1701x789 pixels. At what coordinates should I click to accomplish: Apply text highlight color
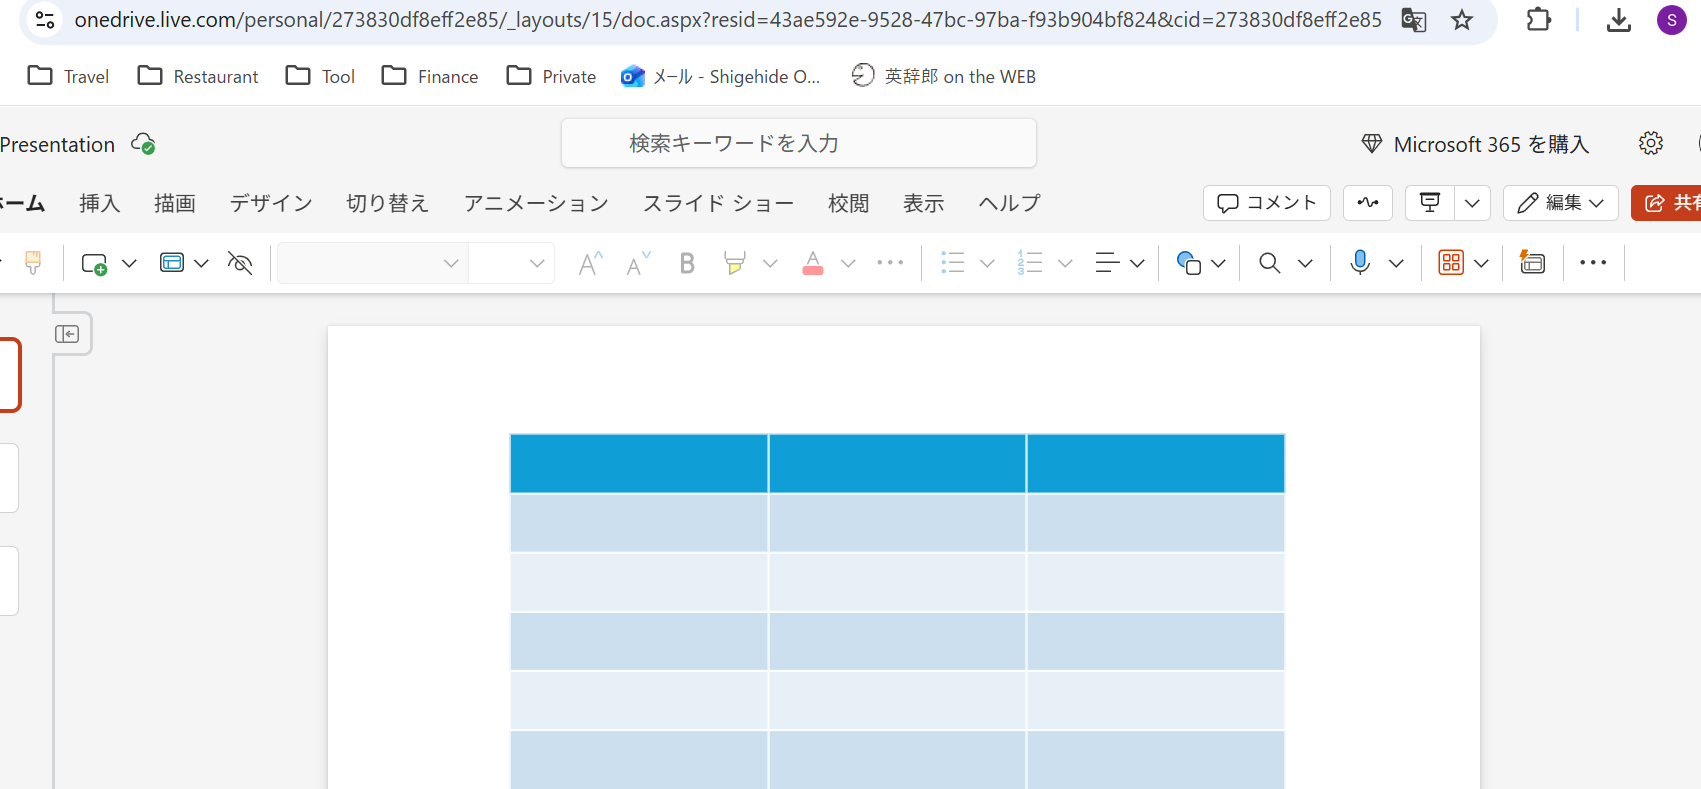click(735, 263)
